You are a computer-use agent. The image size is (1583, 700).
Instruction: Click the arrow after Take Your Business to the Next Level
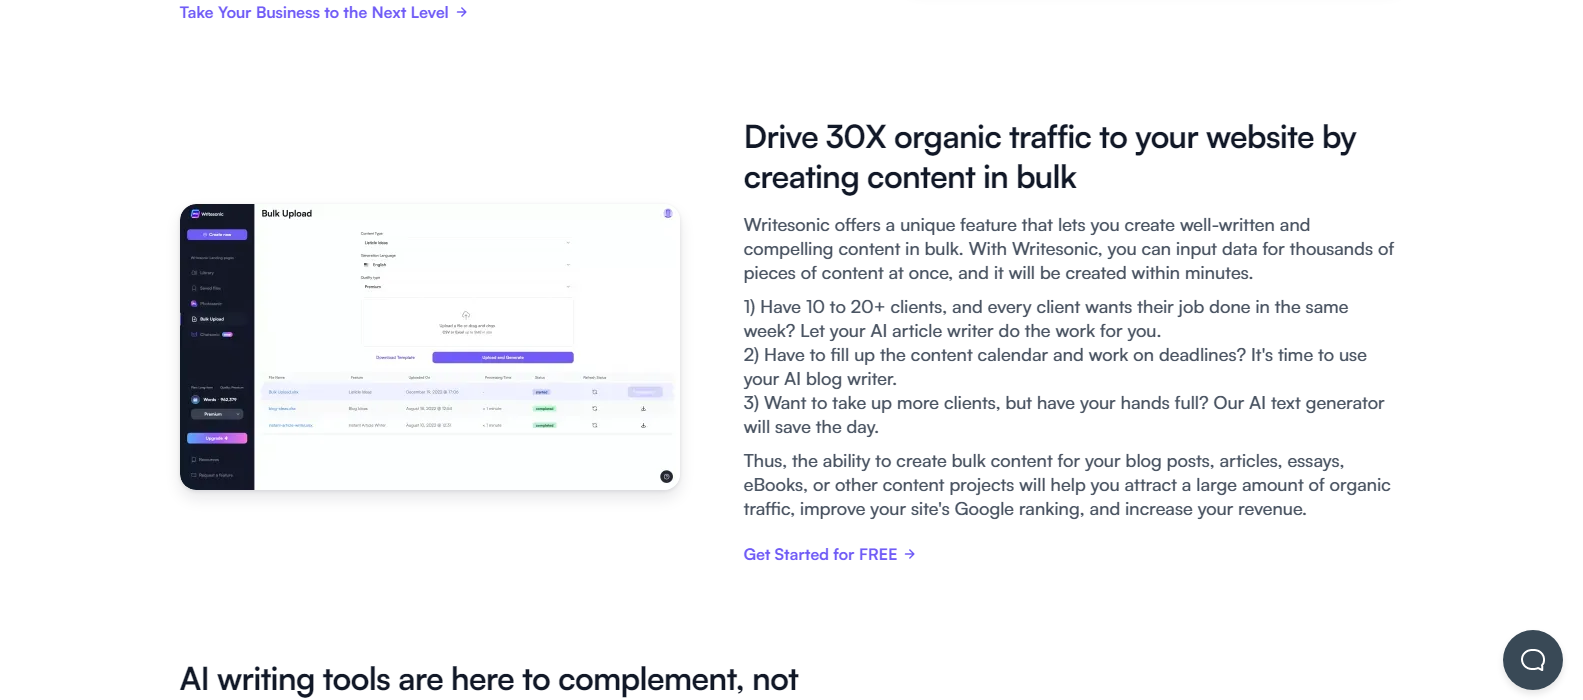461,12
